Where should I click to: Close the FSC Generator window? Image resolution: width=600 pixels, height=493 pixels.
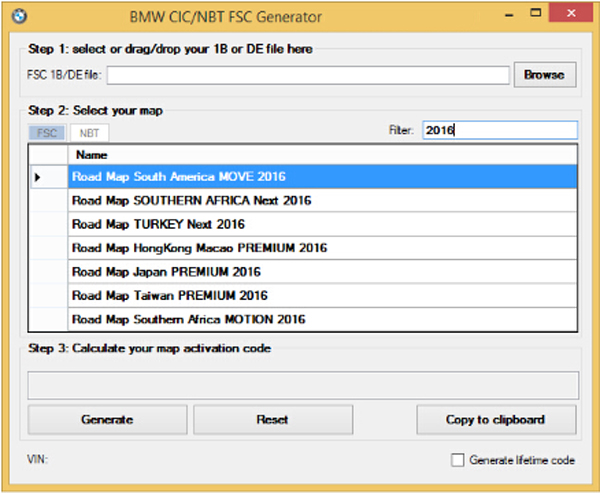click(571, 13)
